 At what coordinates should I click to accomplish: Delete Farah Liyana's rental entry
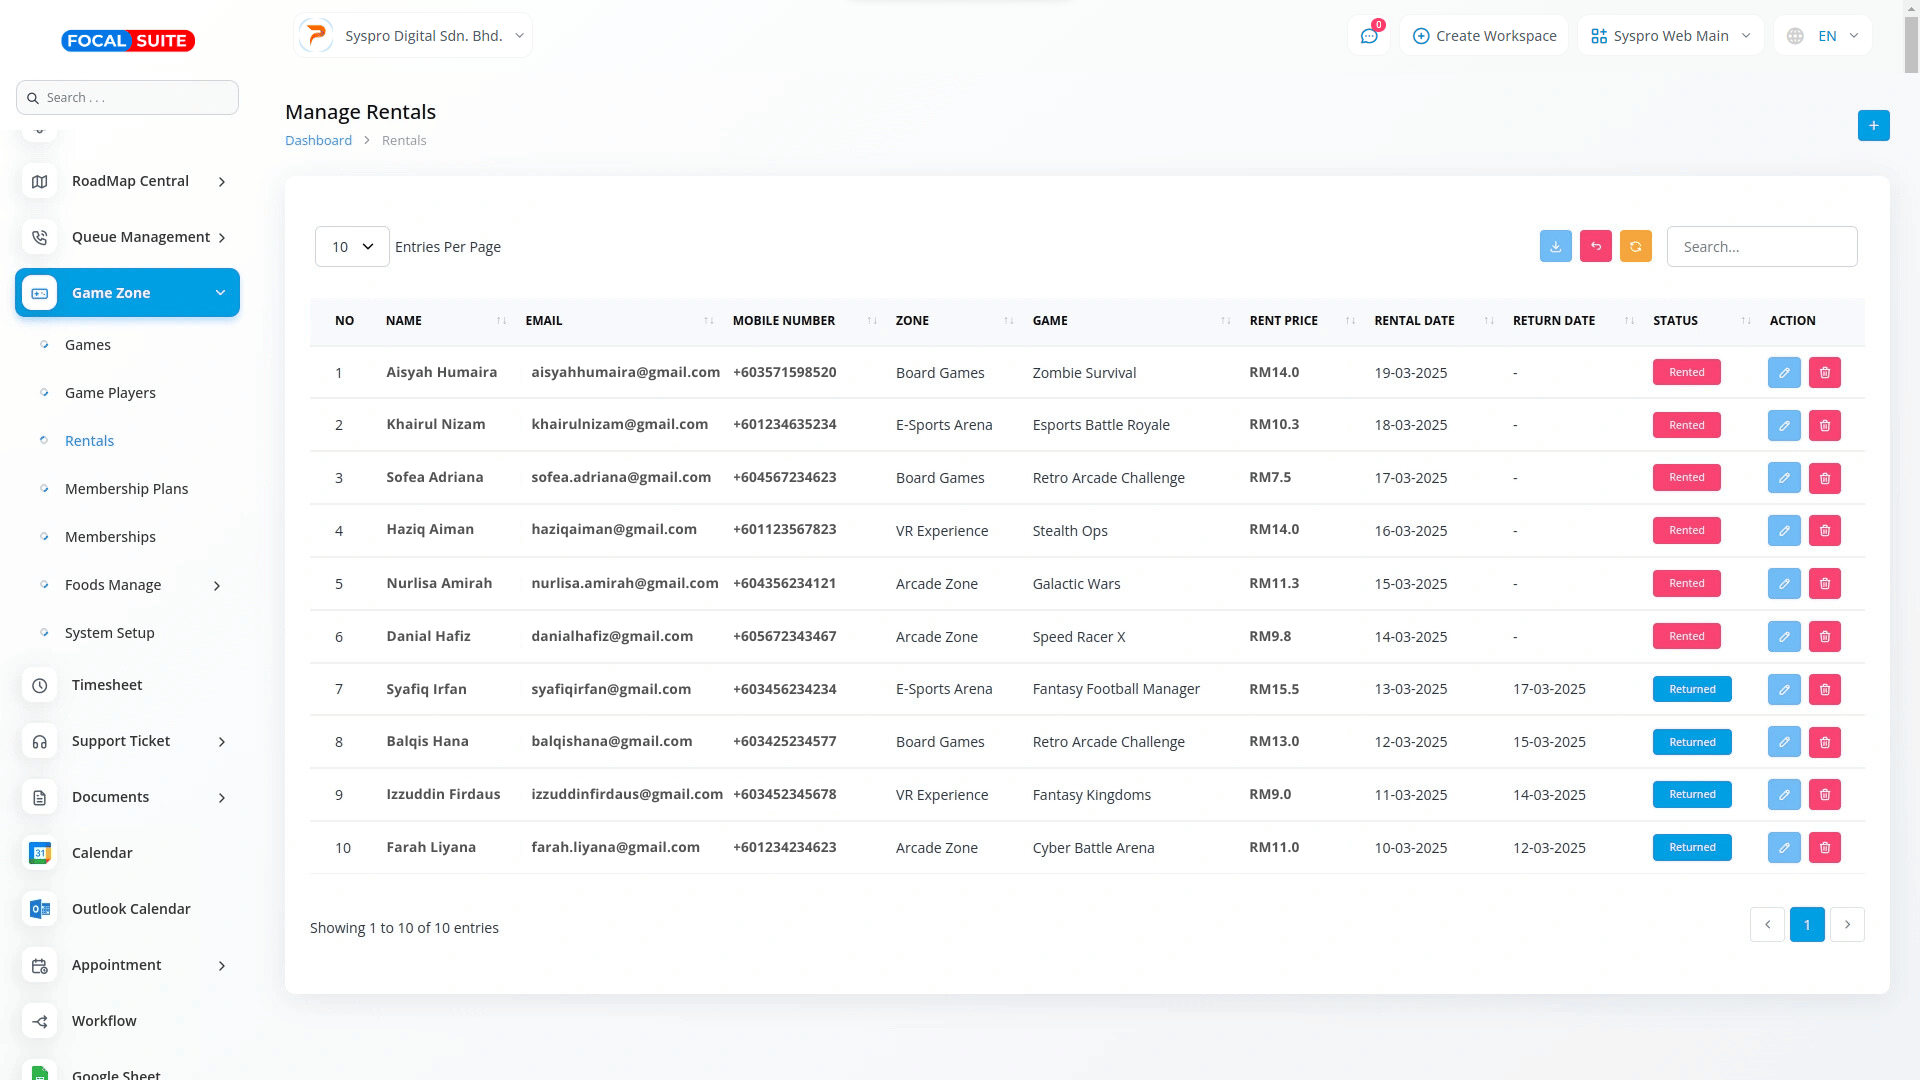1824,847
